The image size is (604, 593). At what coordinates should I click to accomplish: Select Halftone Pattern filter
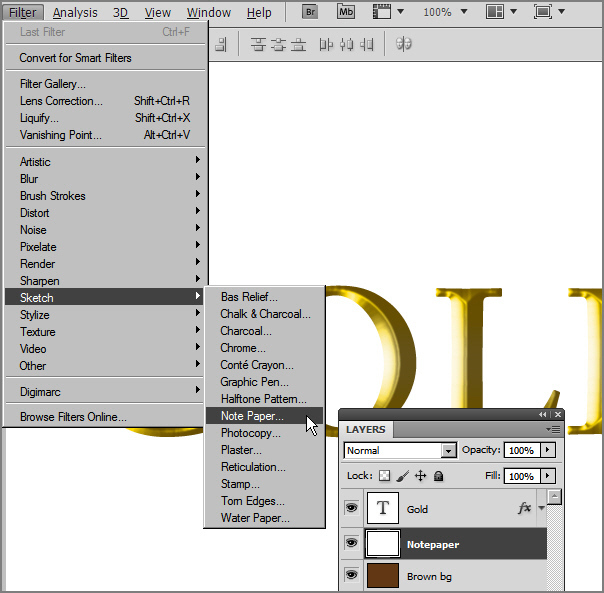[264, 399]
